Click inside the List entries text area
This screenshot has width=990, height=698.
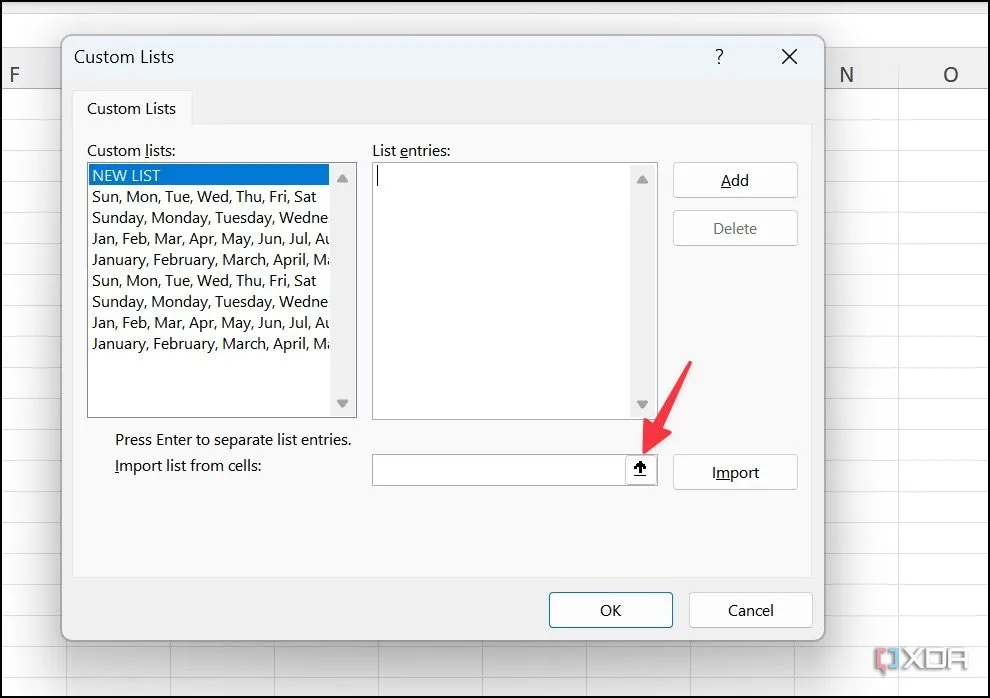point(500,290)
